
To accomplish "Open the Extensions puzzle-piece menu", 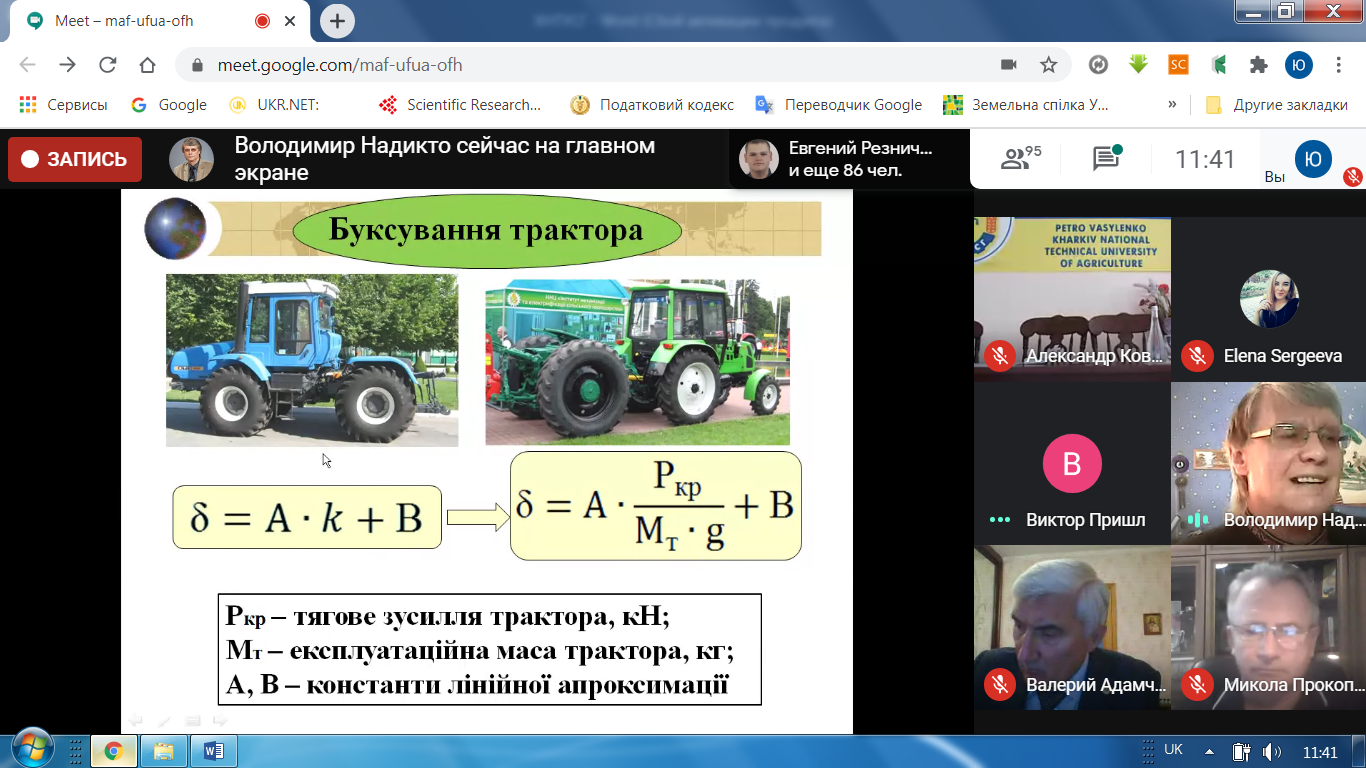I will click(x=1259, y=65).
